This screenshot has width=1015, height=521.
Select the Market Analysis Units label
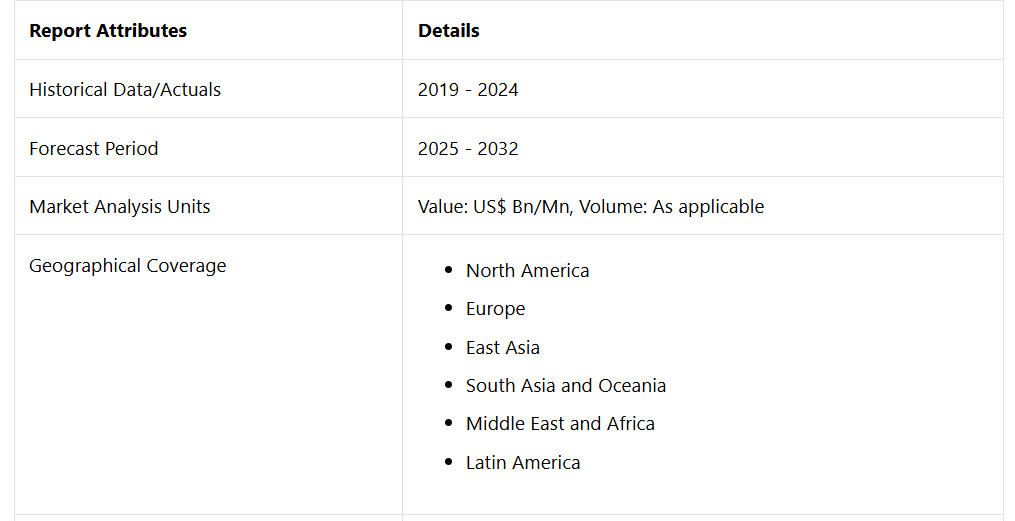pos(120,207)
